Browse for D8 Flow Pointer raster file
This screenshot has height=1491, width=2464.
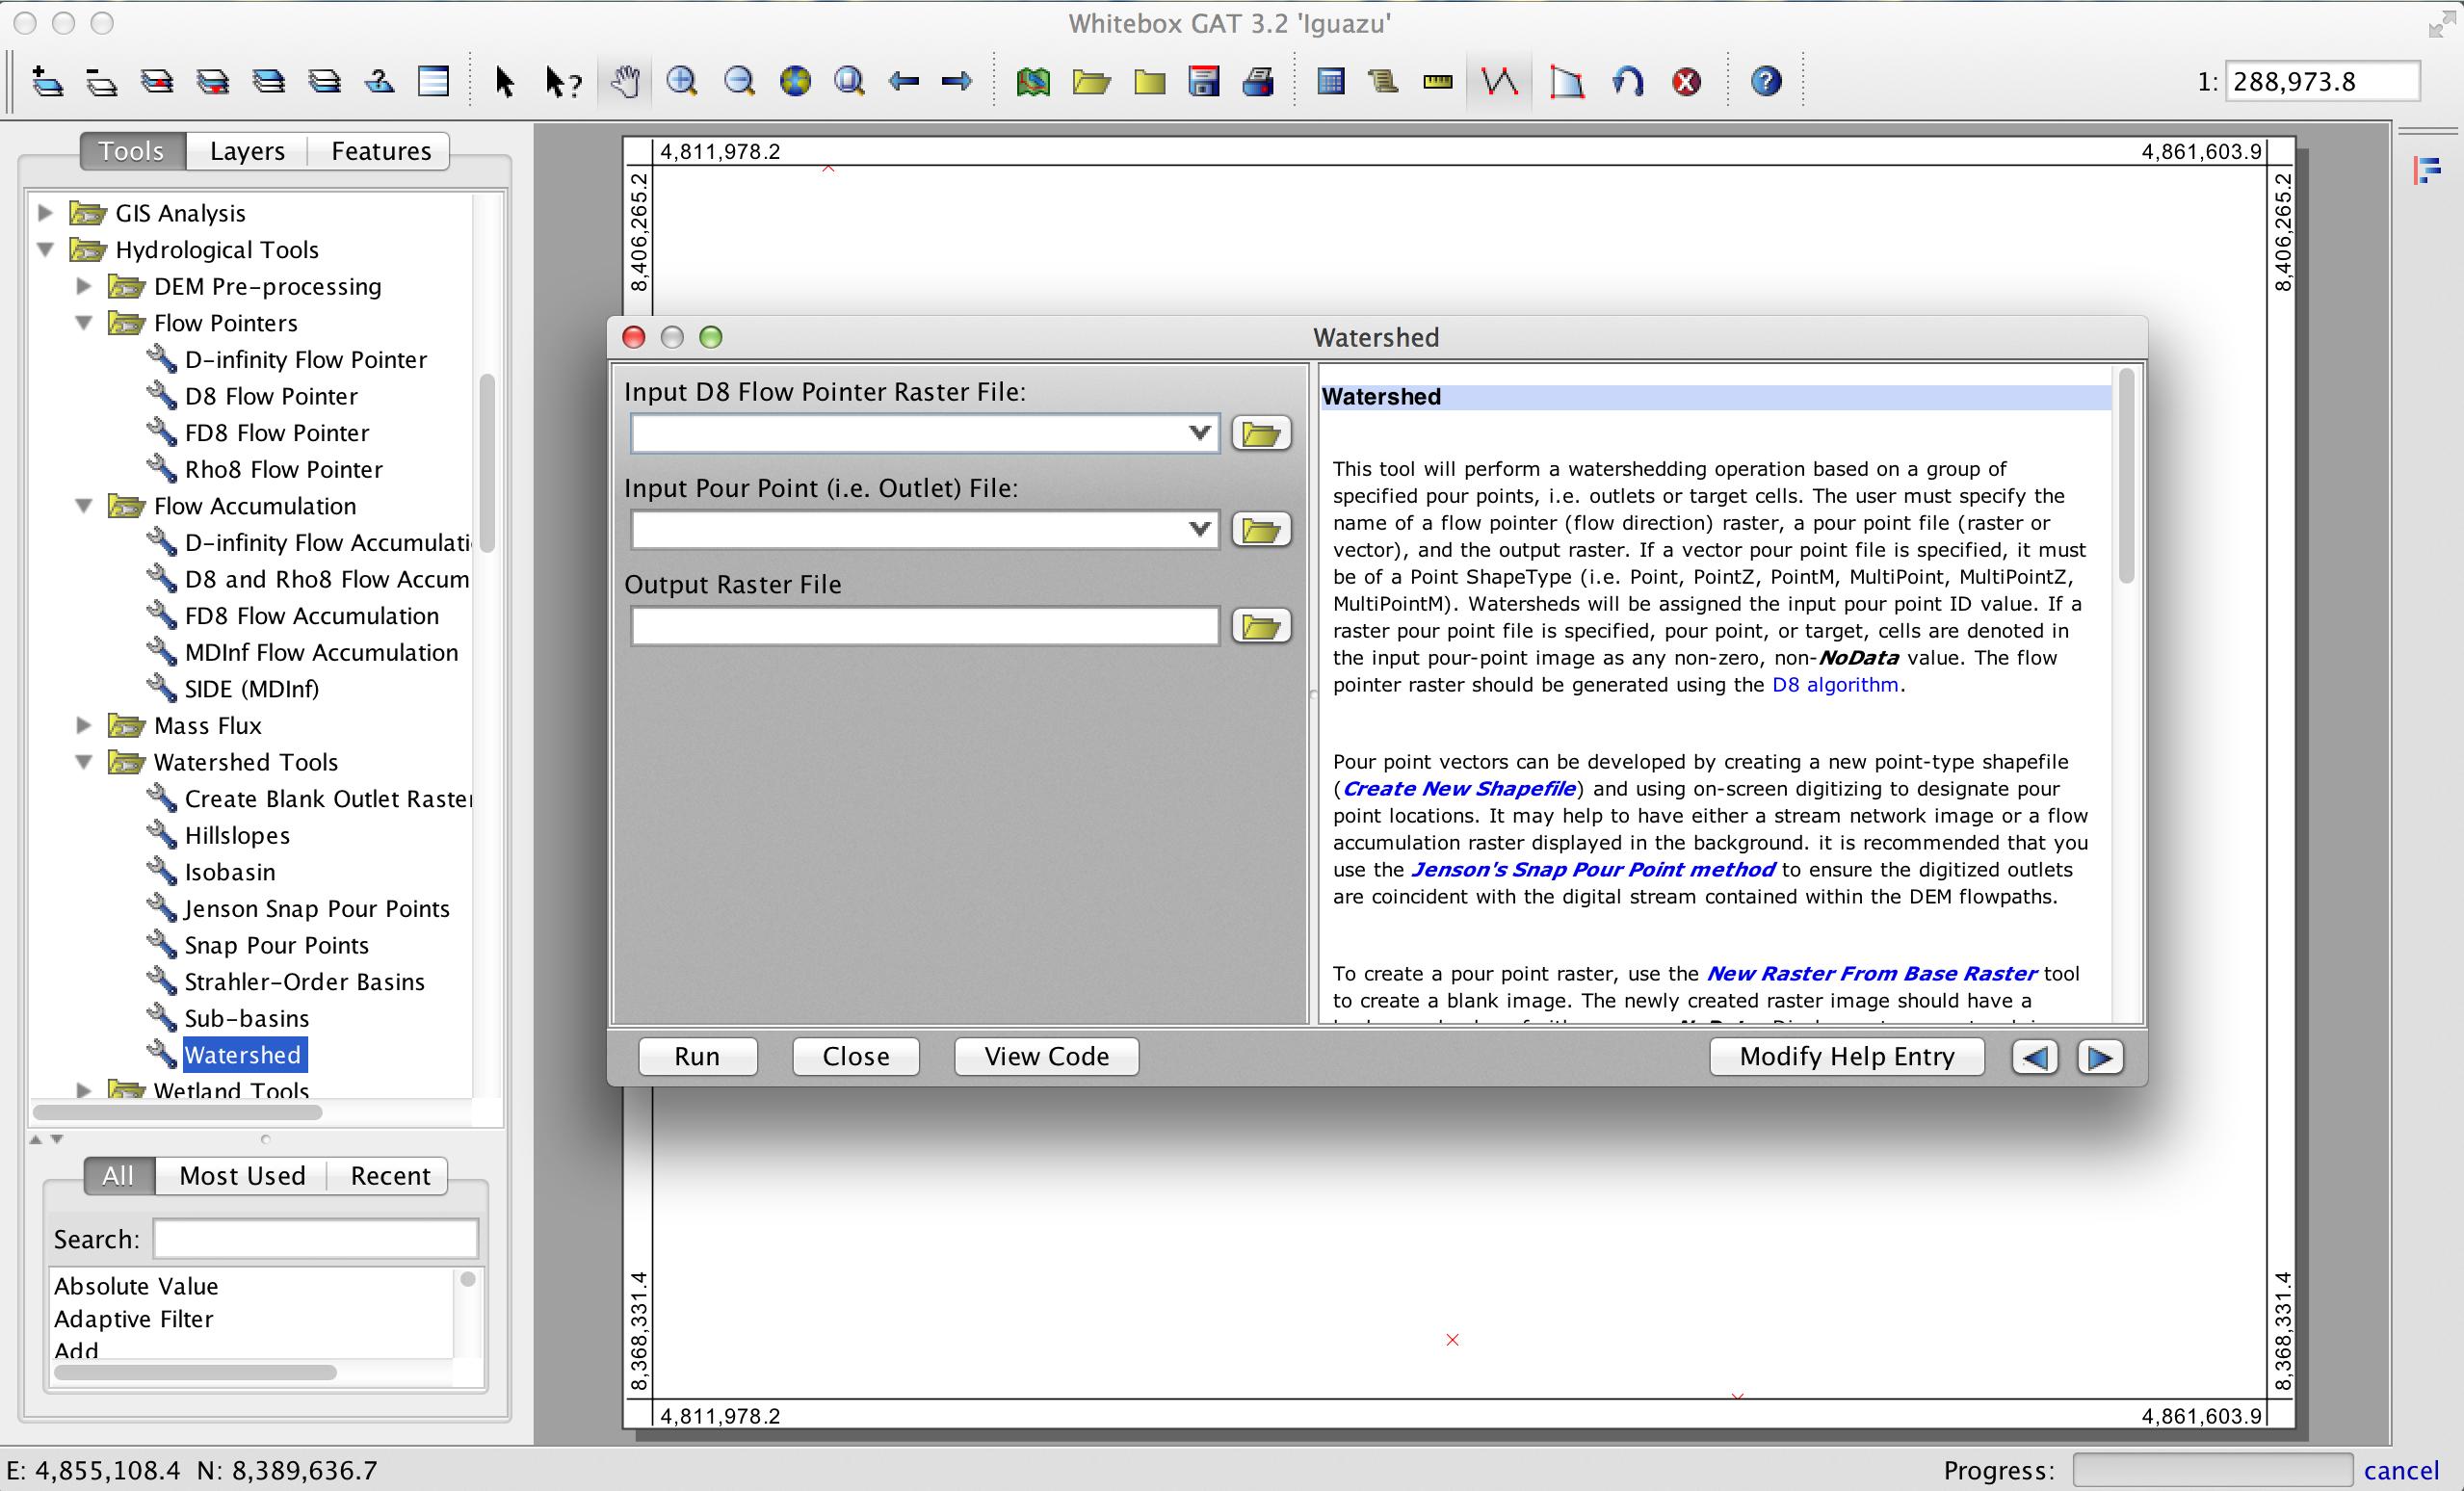click(1261, 434)
